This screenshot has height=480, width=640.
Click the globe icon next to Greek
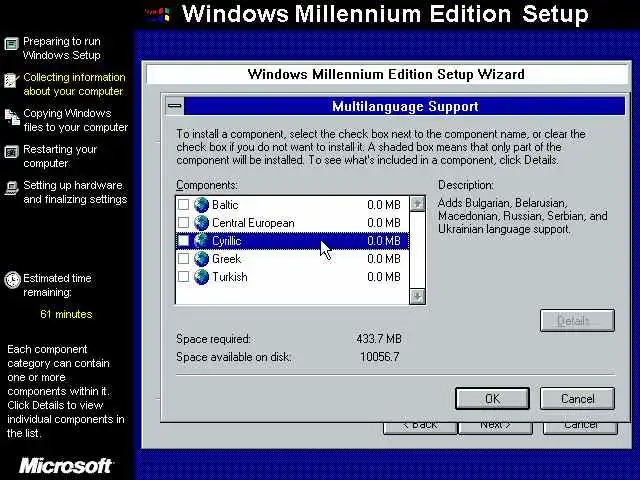tap(201, 258)
